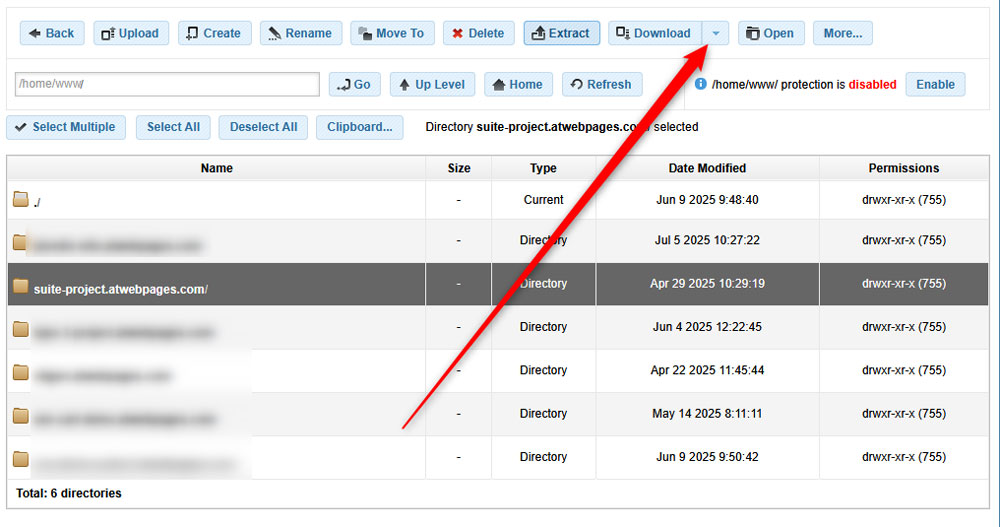Click Select All files
Image resolution: width=1000 pixels, height=527 pixels.
coord(173,127)
